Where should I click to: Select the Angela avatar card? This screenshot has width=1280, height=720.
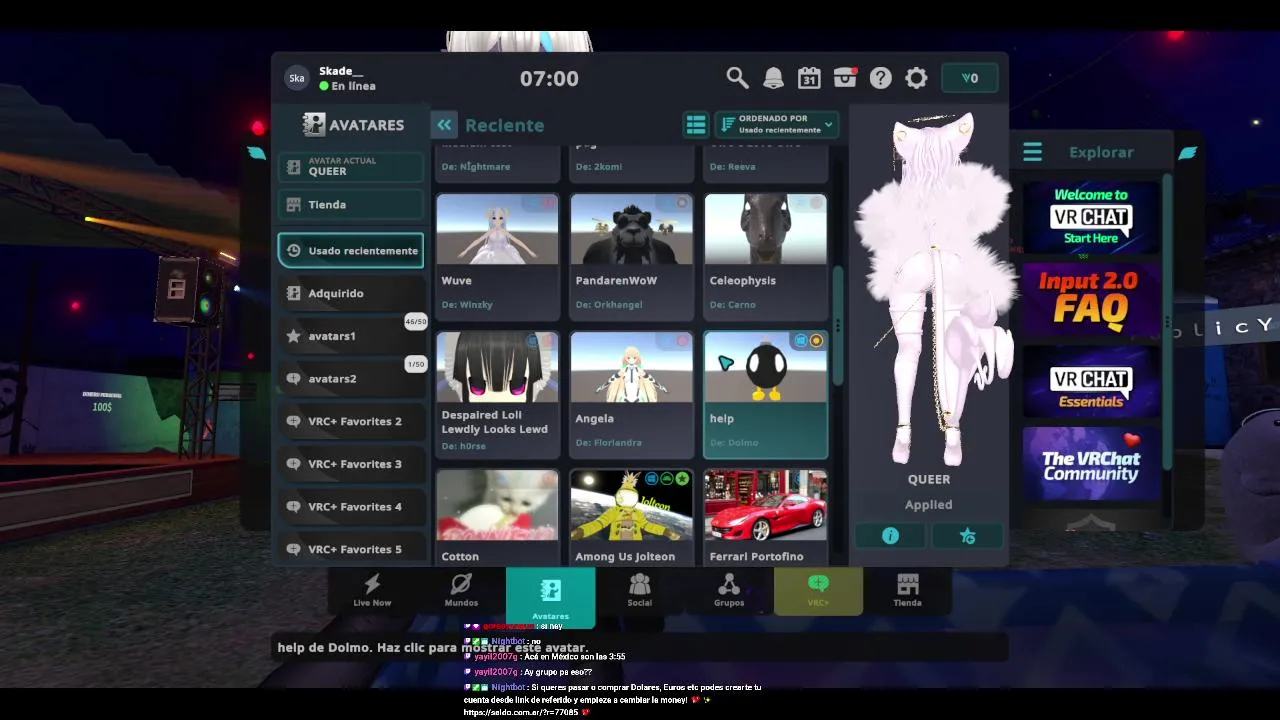click(x=631, y=394)
